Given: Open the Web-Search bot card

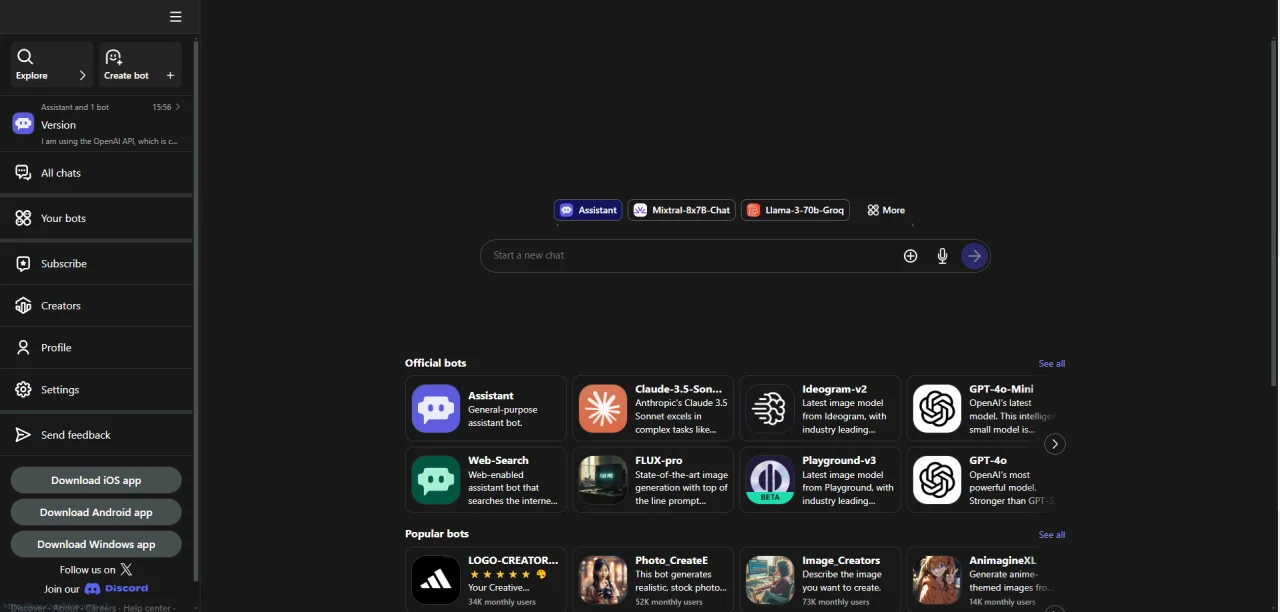Looking at the screenshot, I should (x=486, y=480).
